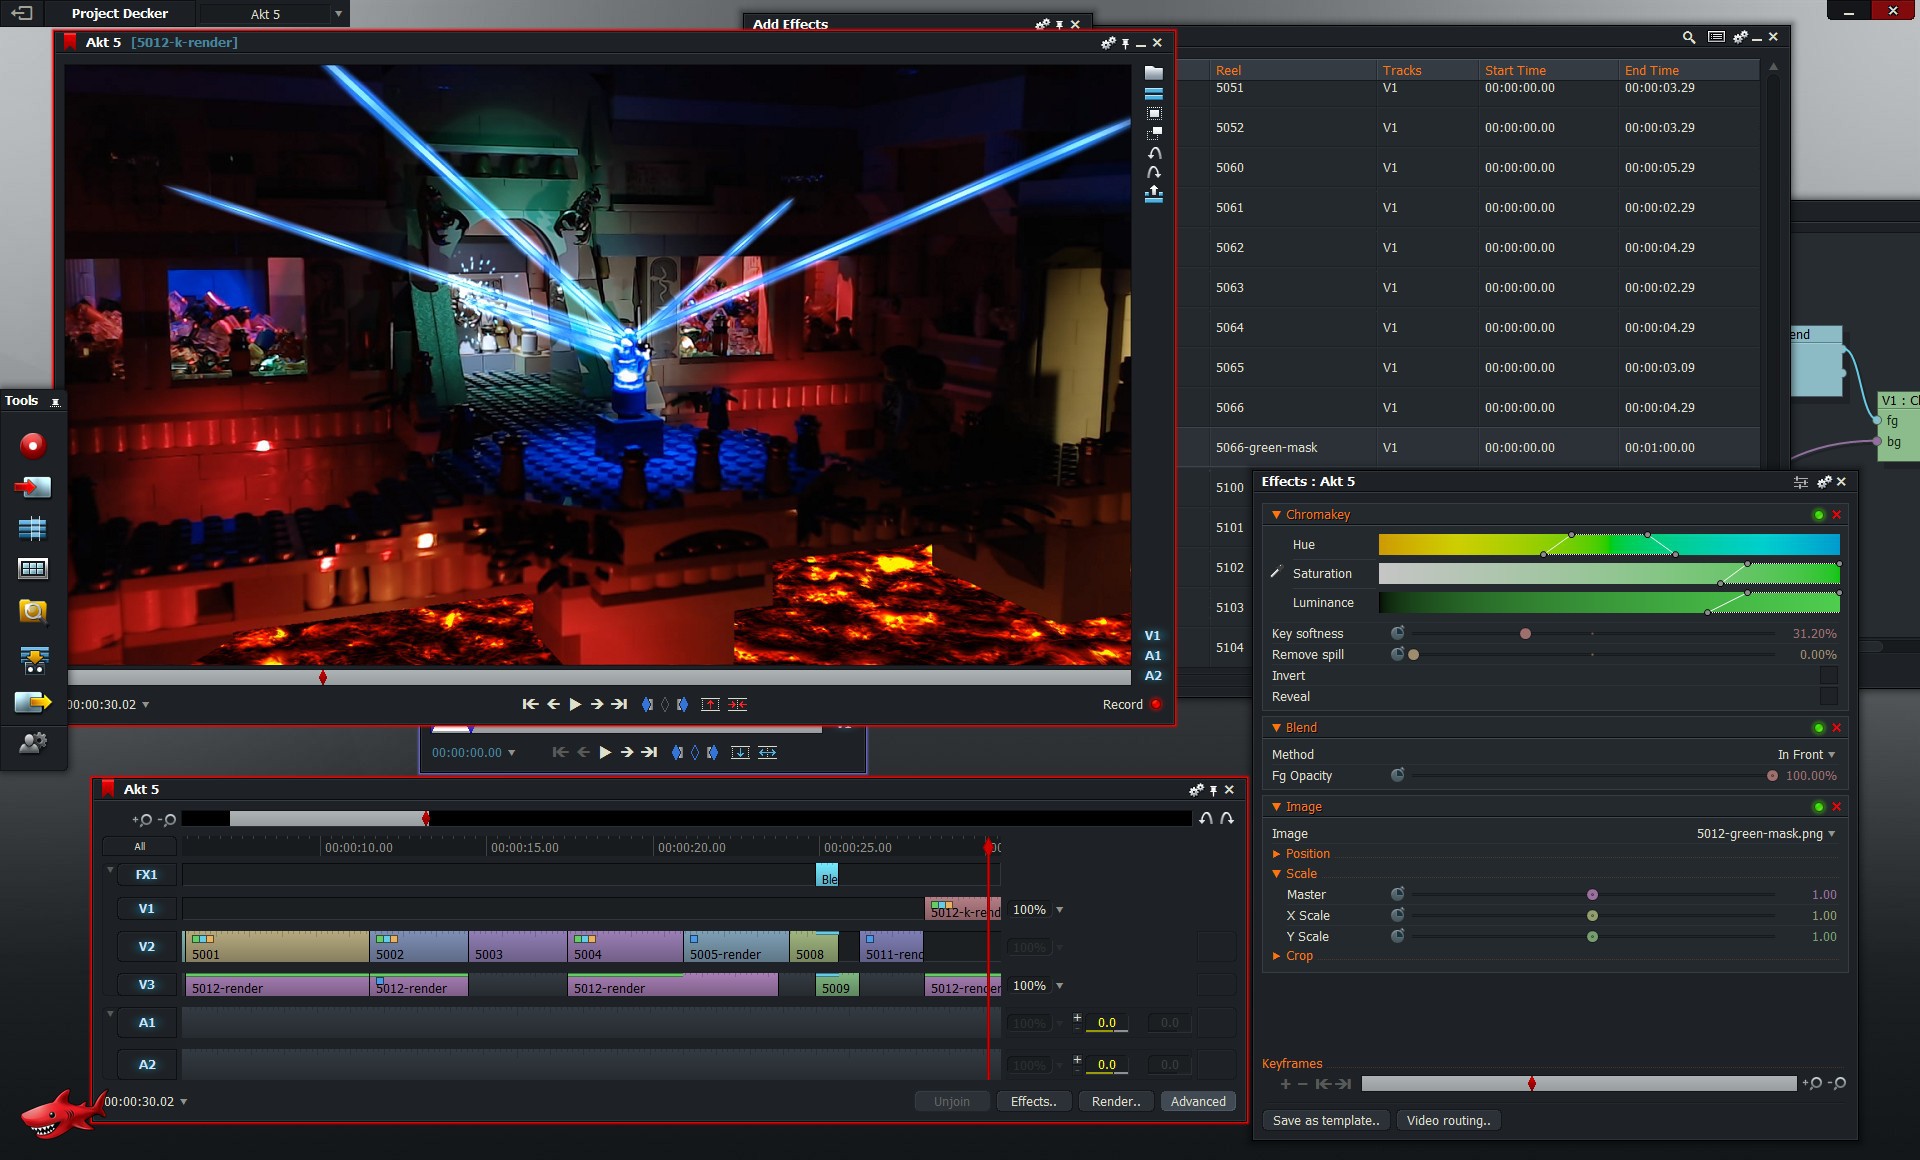
Task: Collapse the Scale parameters
Action: (x=1277, y=874)
